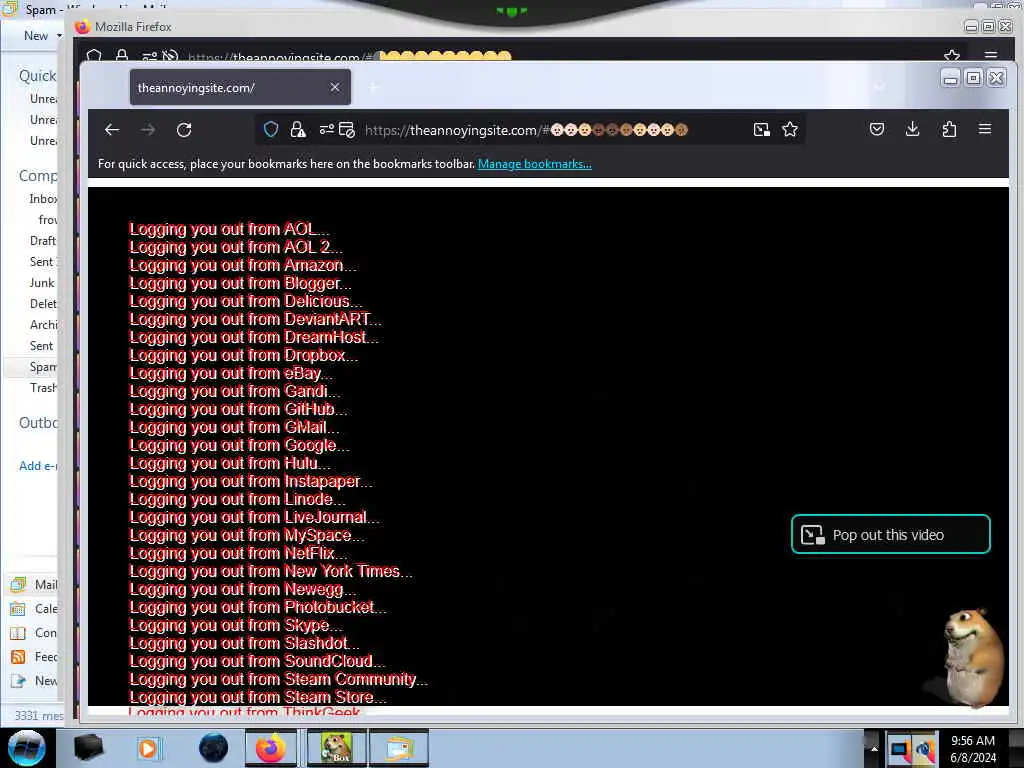Image resolution: width=1024 pixels, height=768 pixels.
Task: Click the dark sphere app in taskbar
Action: 214,748
